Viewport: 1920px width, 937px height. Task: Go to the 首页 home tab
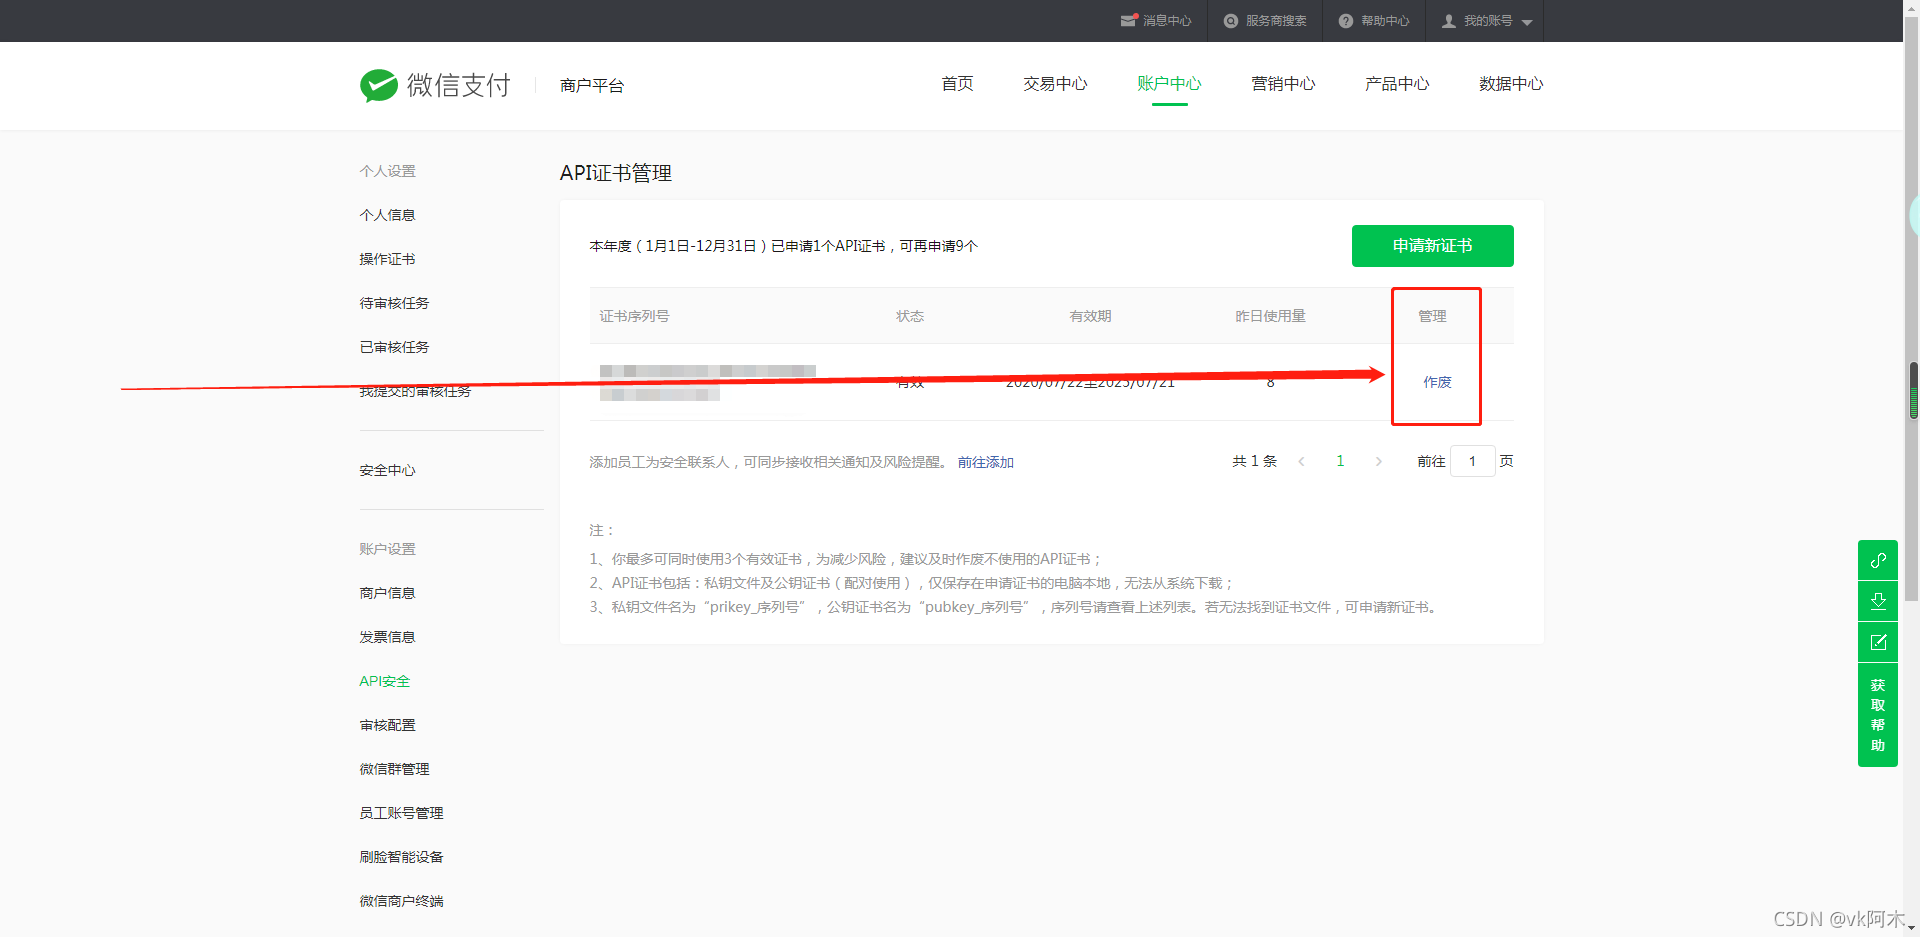coord(957,84)
